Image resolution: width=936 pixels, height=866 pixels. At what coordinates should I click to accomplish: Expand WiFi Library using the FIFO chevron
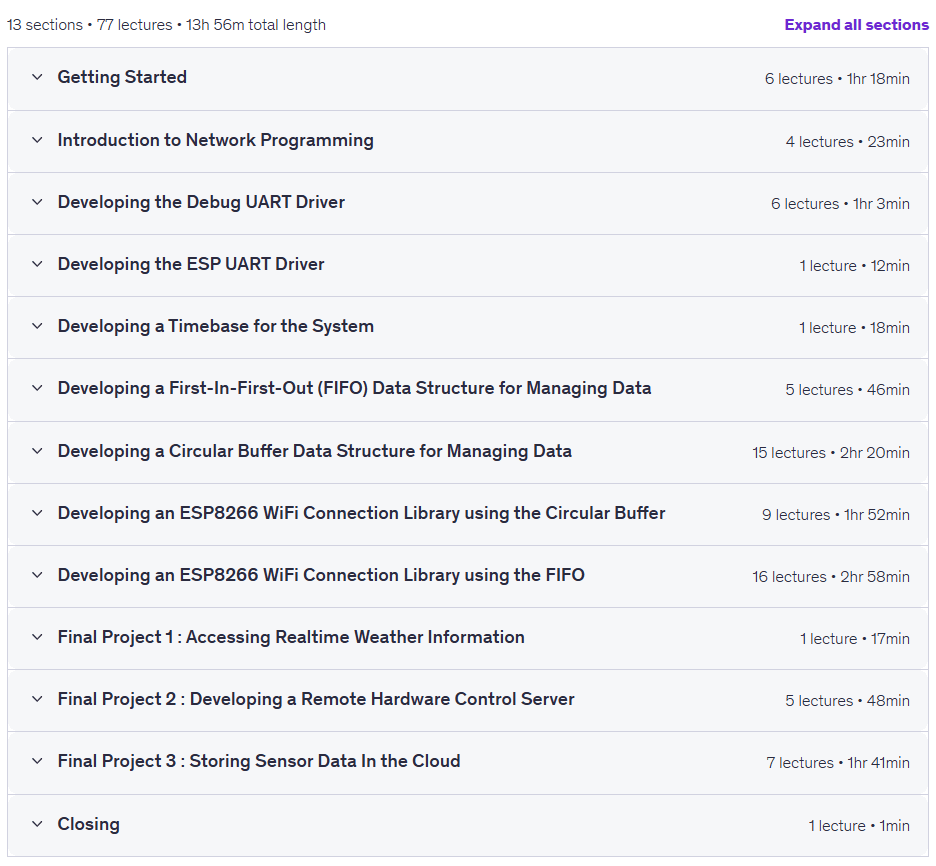[x=37, y=575]
